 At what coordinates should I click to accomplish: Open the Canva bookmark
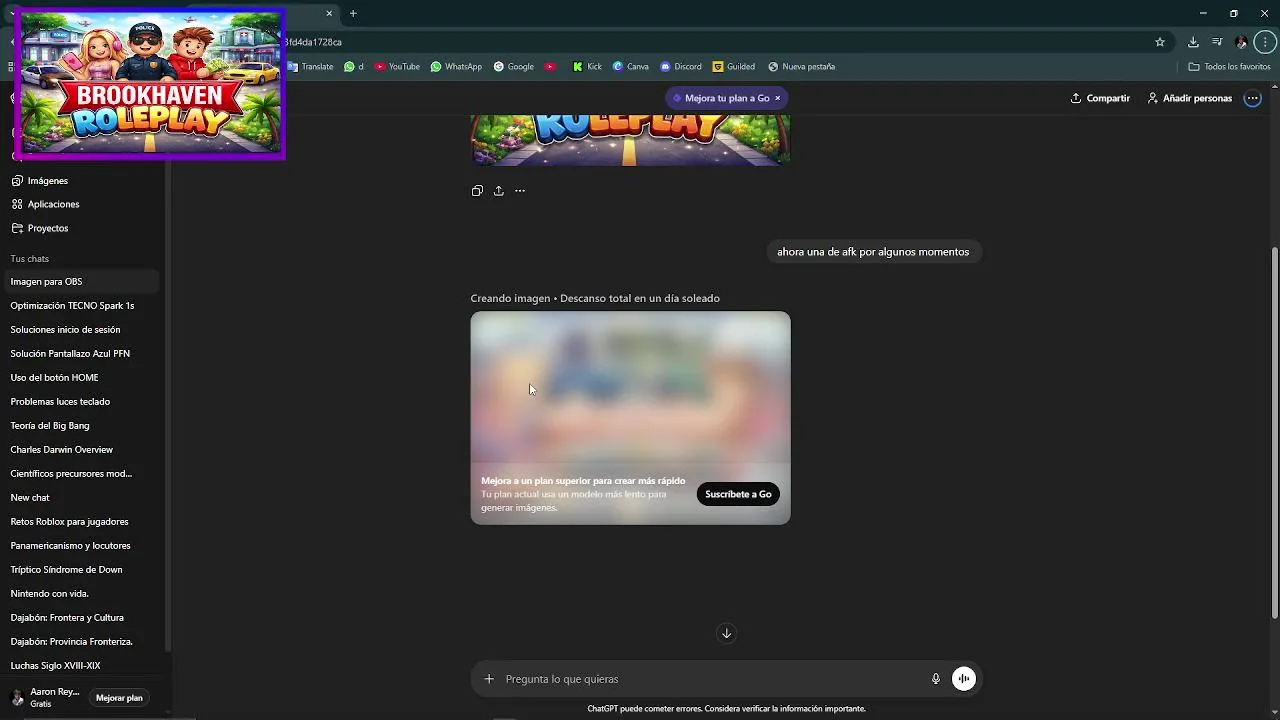click(x=631, y=67)
